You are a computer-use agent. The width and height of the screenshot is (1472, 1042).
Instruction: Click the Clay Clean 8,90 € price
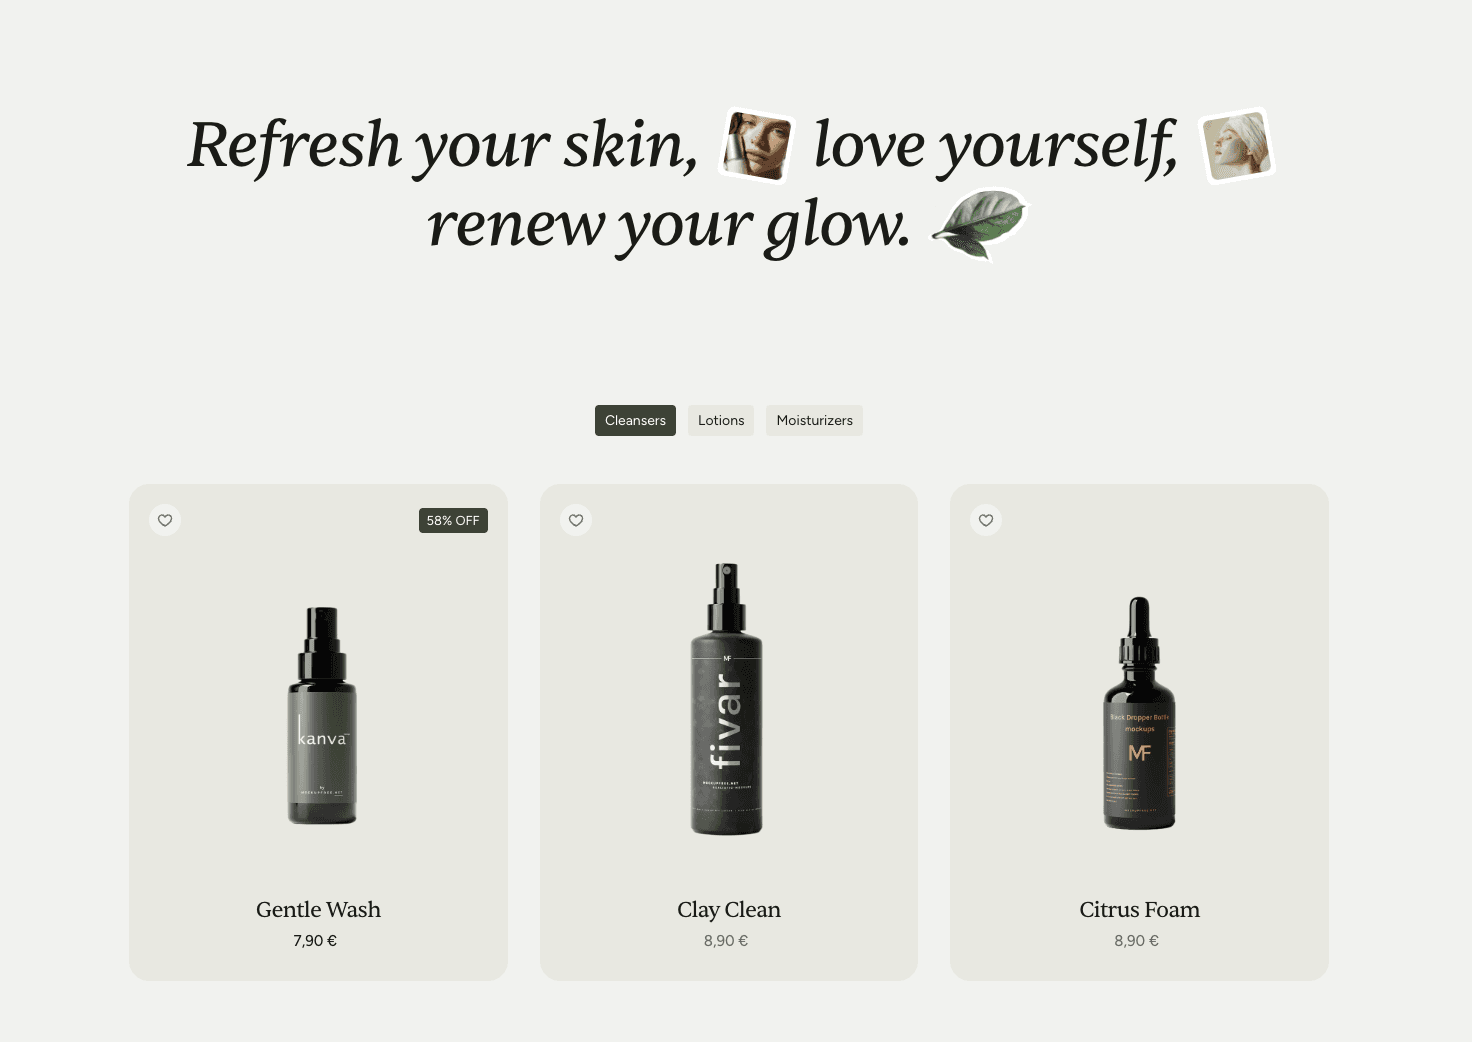coord(726,941)
